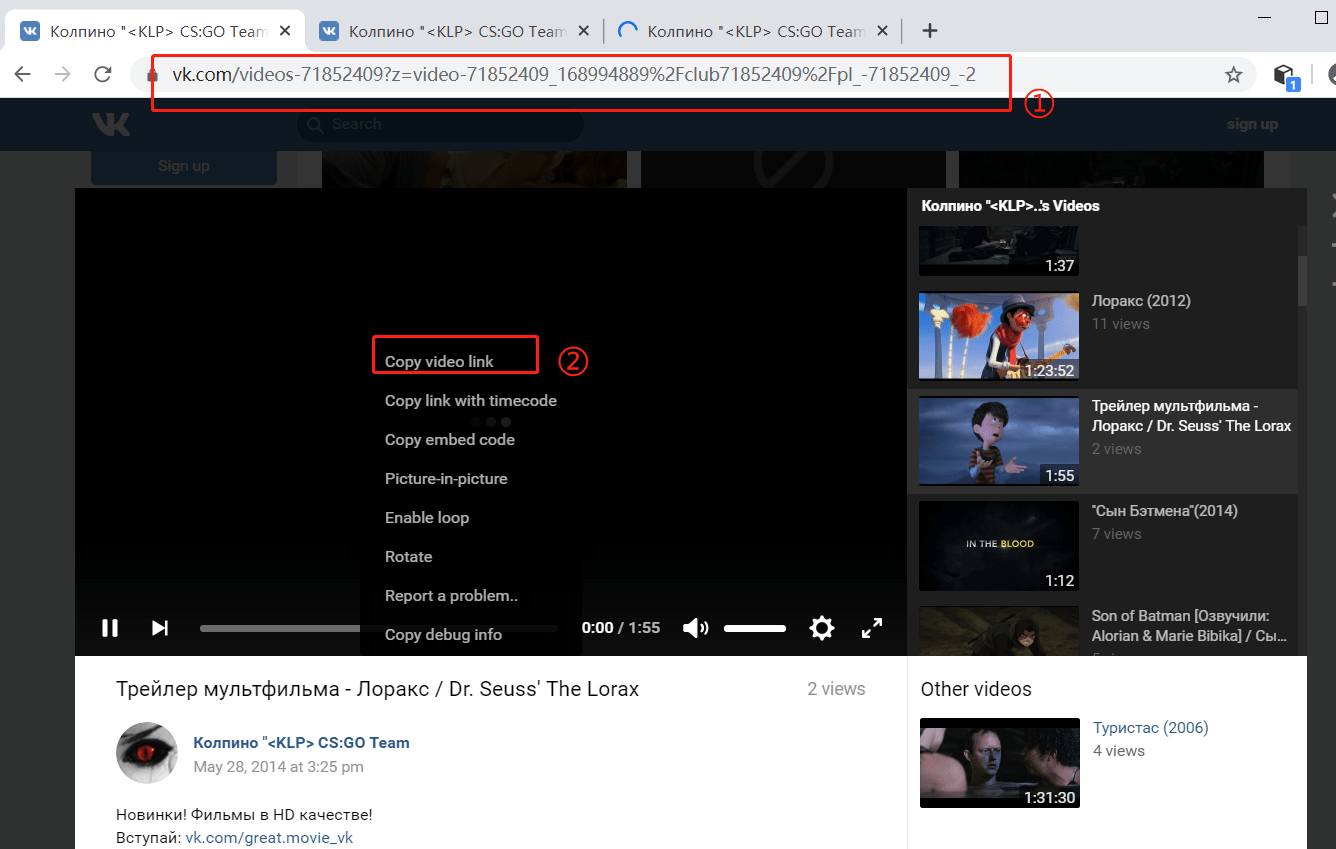Open the Туристас video thumbnail
Image resolution: width=1336 pixels, height=849 pixels.
tap(999, 763)
